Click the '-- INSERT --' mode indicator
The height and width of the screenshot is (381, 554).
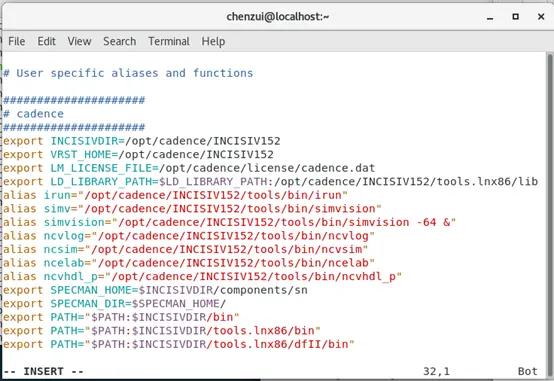44,371
